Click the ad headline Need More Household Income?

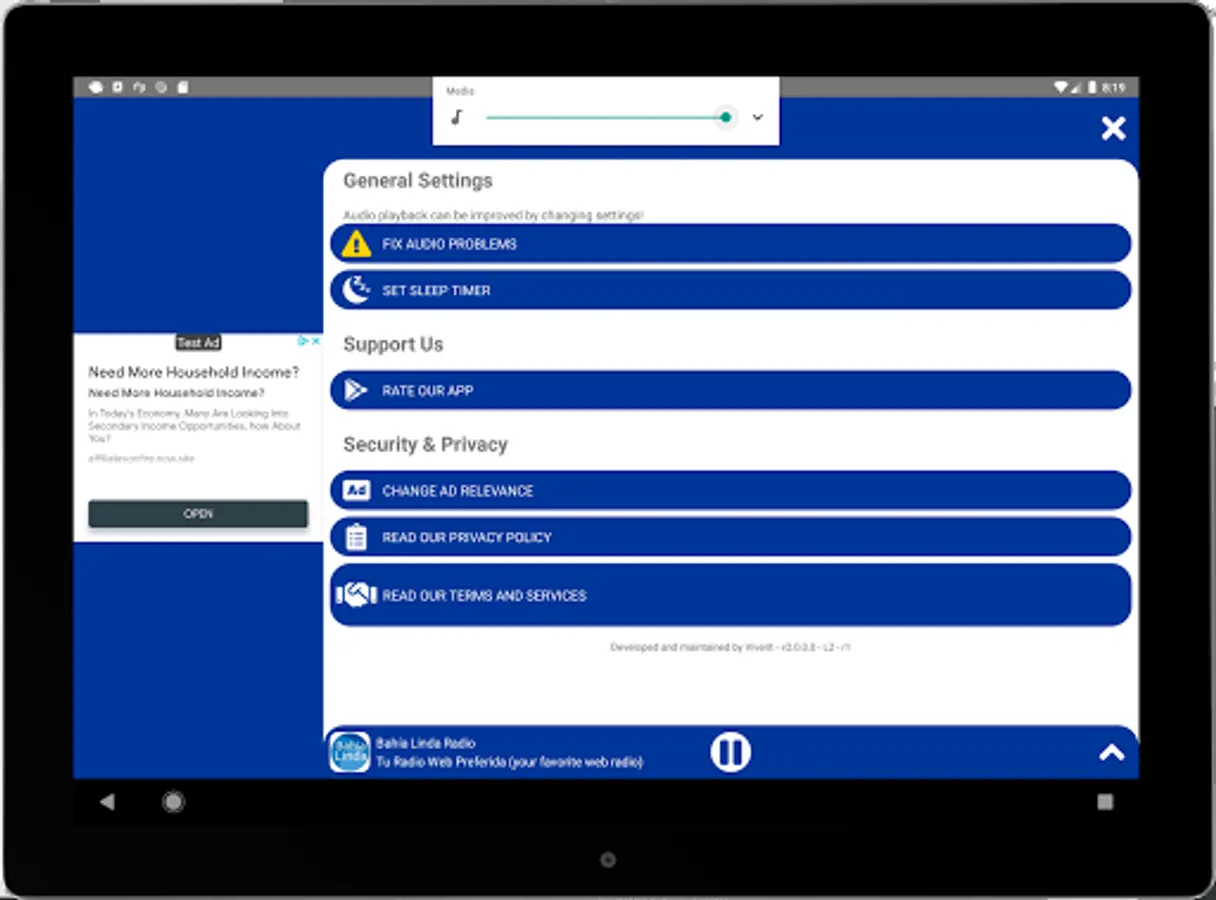[193, 372]
